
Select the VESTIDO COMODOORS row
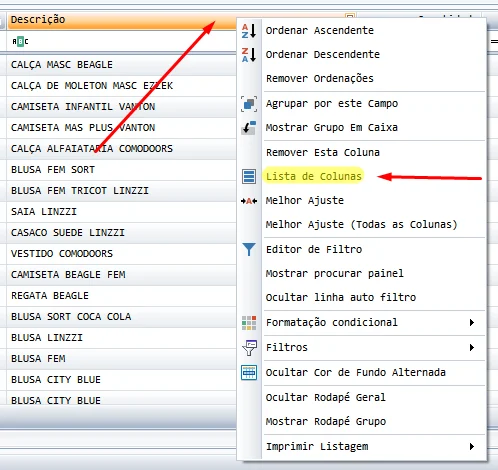pos(121,254)
